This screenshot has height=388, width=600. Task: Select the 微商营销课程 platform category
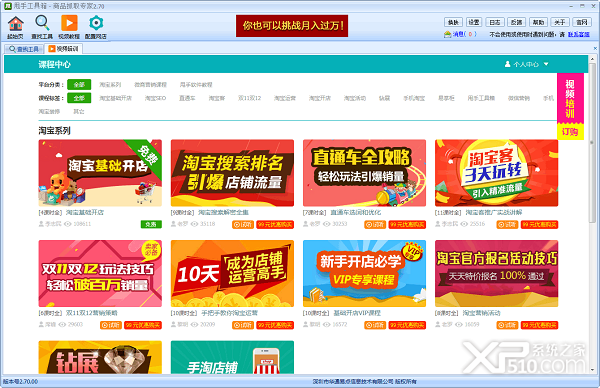150,85
